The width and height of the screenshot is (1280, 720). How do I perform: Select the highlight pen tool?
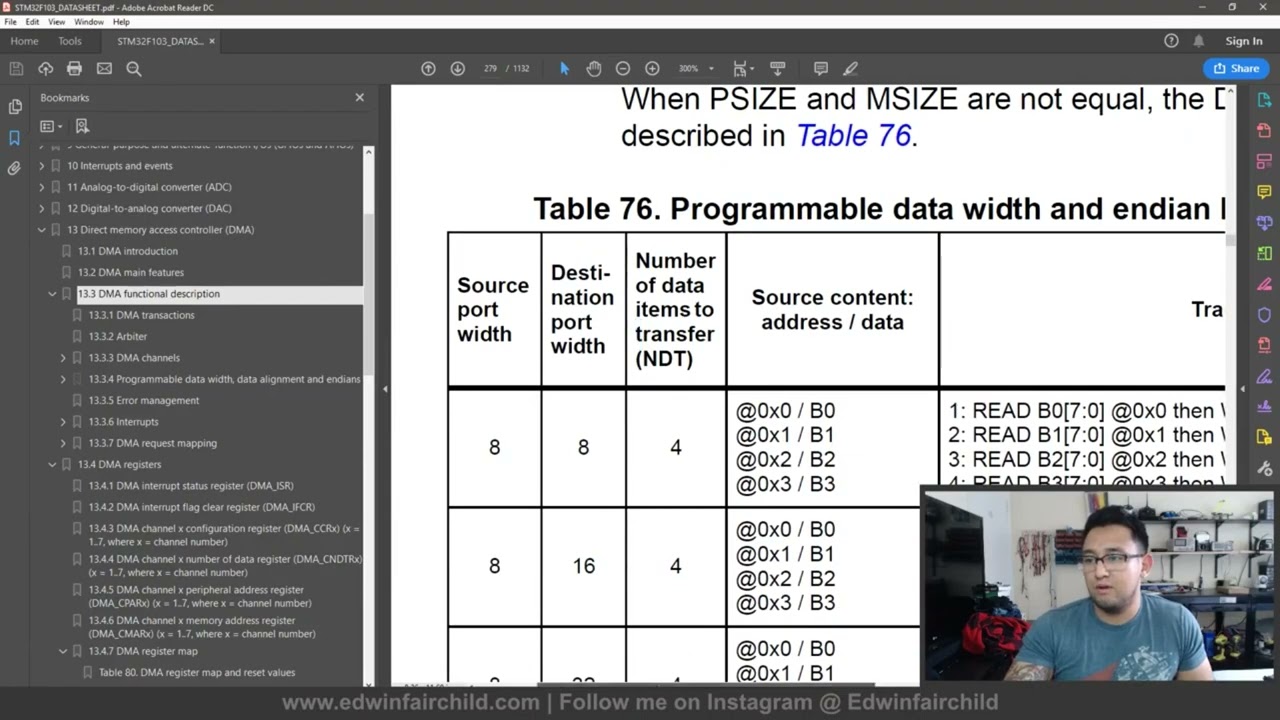(850, 68)
